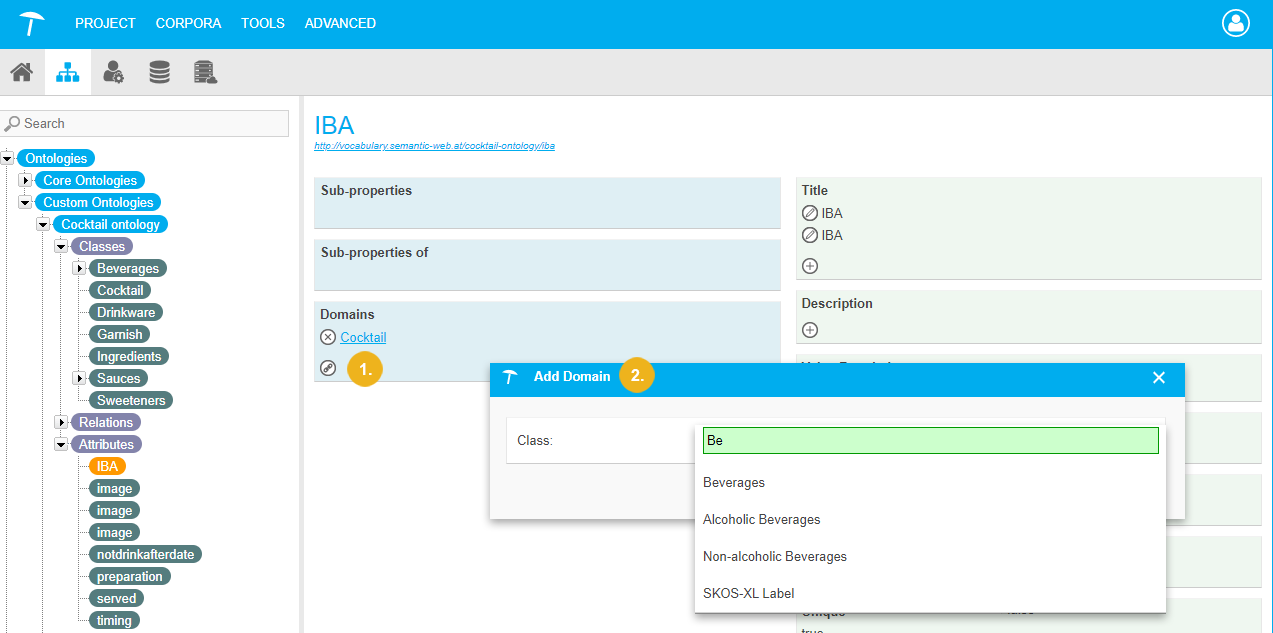Expand the Core Ontologies tree node
Image resolution: width=1273 pixels, height=633 pixels.
coord(26,181)
